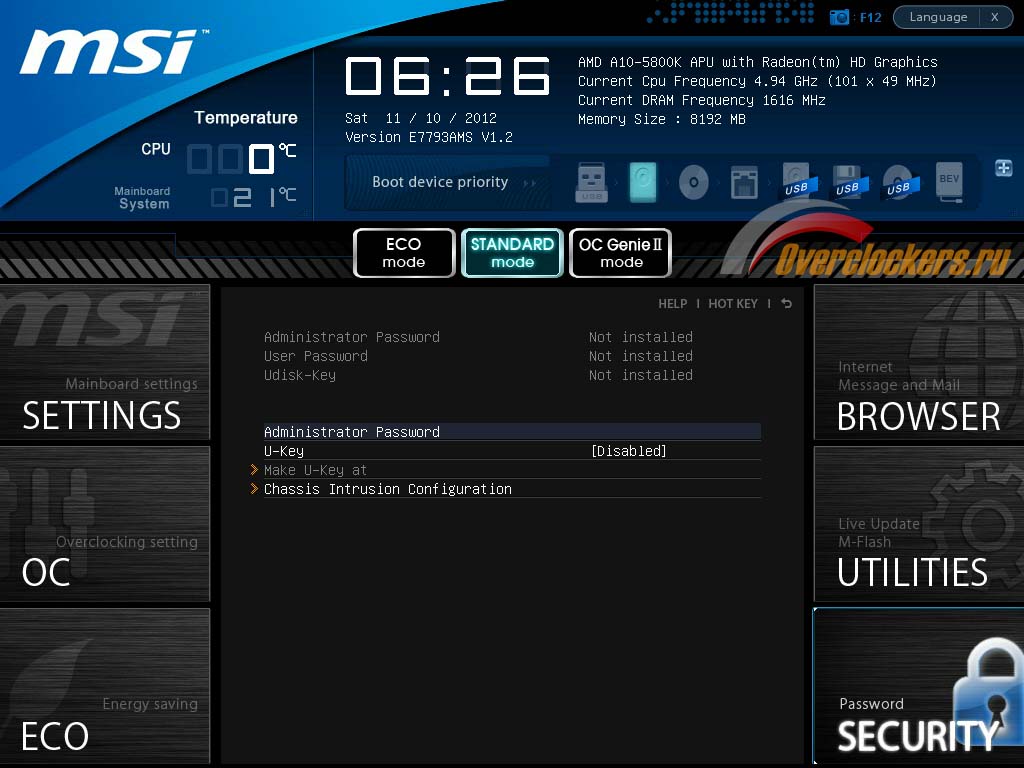The height and width of the screenshot is (768, 1024).
Task: Open the SECURITY password section
Action: point(919,686)
